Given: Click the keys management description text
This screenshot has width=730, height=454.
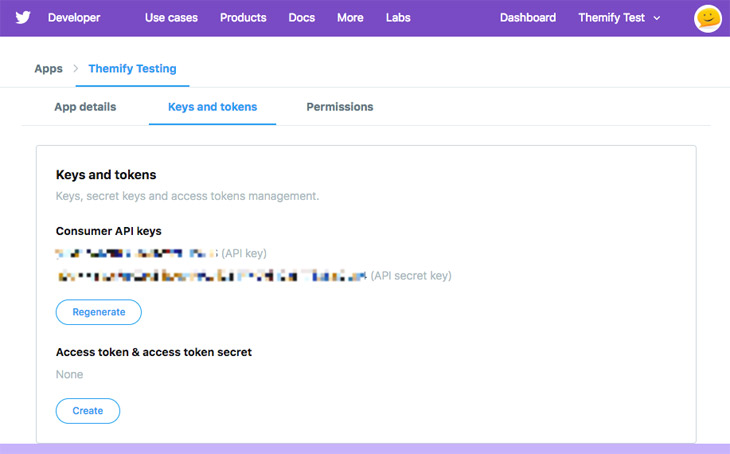Looking at the screenshot, I should [188, 196].
